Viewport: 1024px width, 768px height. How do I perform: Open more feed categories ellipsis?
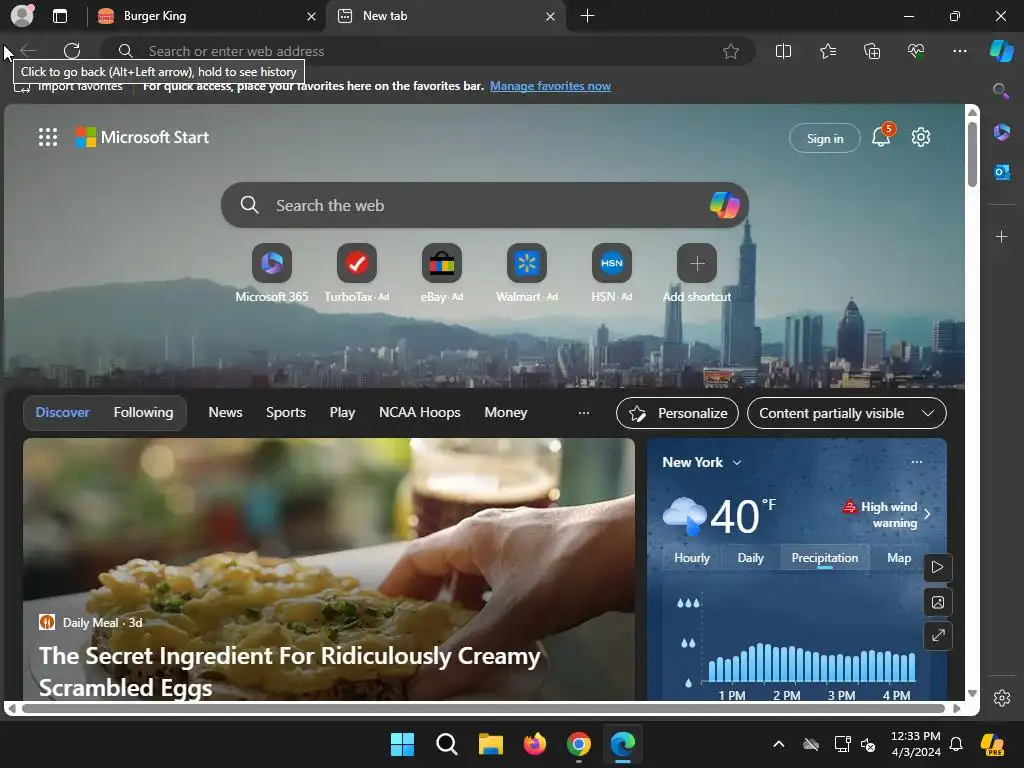click(583, 413)
